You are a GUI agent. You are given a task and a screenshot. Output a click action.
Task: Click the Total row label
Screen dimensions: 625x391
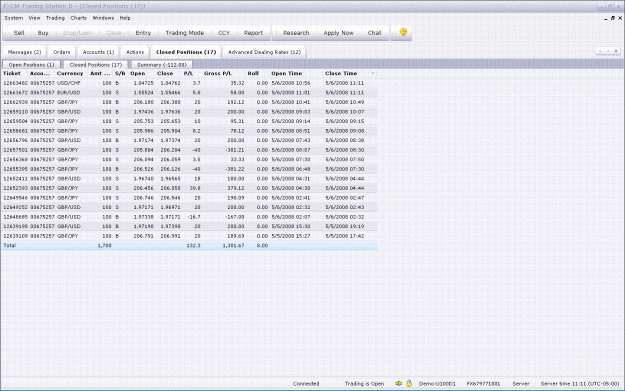(10, 246)
